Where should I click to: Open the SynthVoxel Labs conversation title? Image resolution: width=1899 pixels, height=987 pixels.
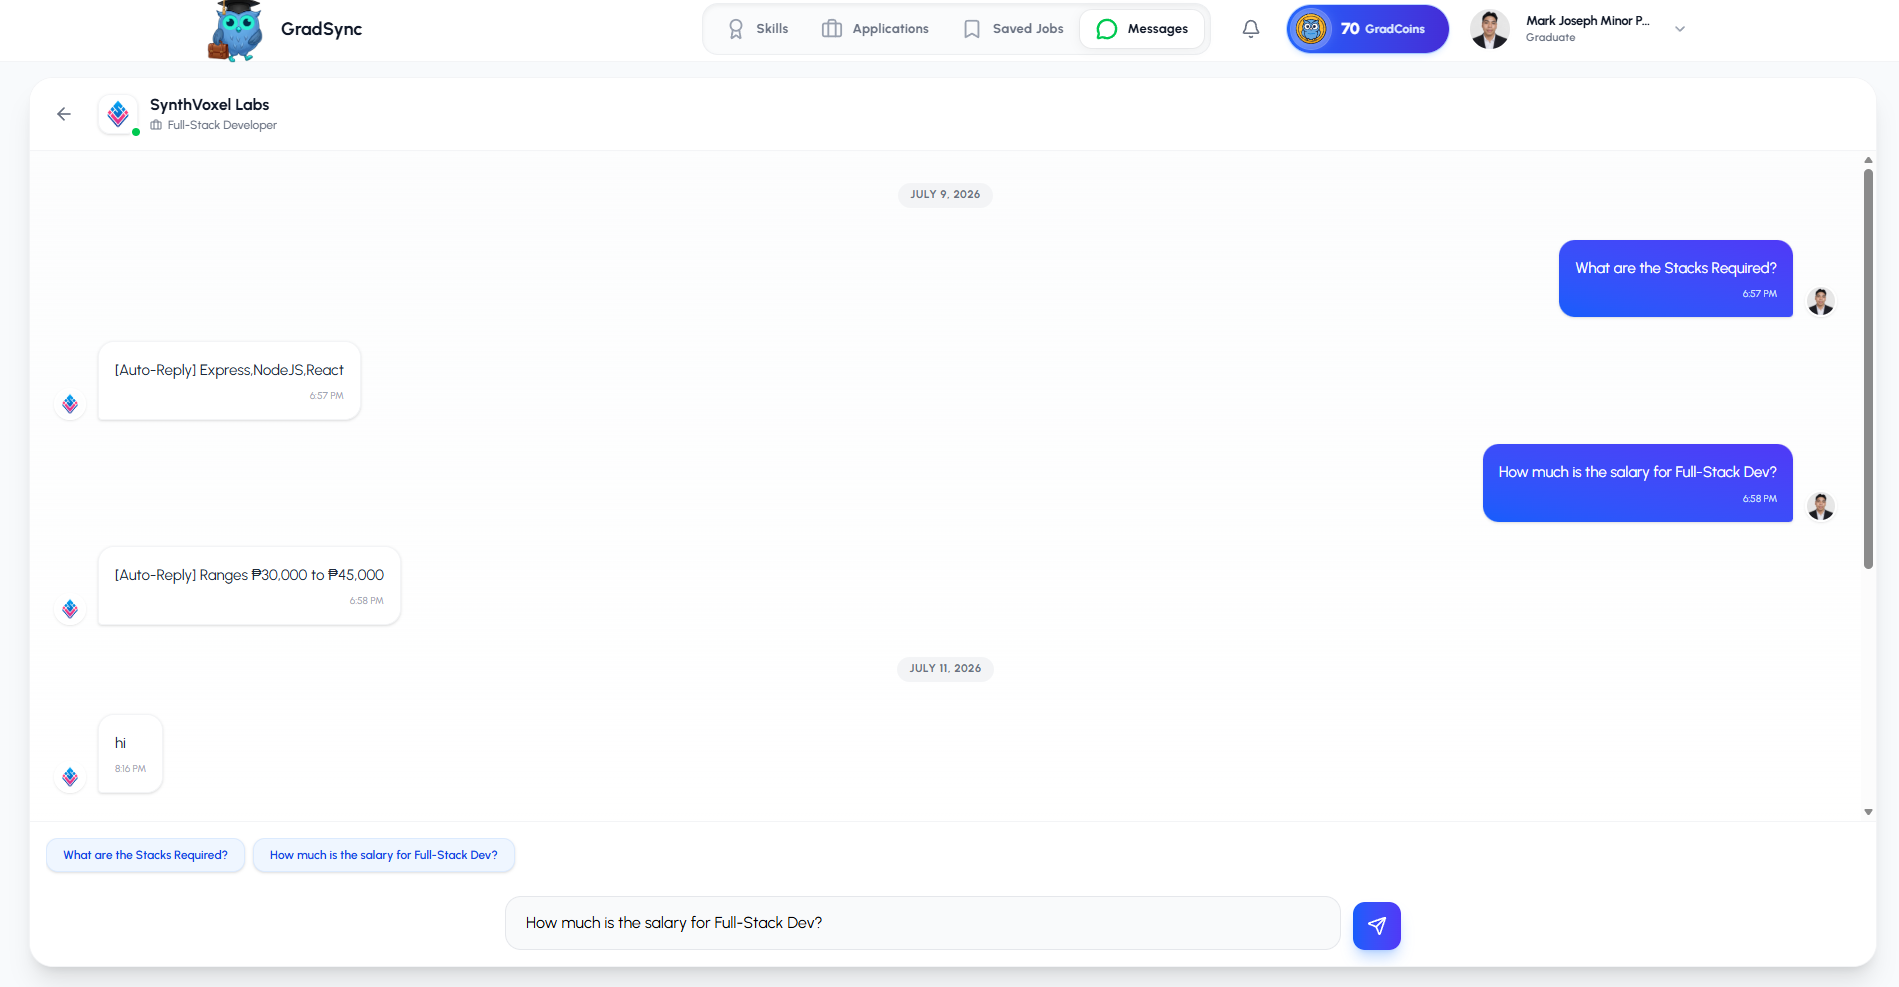tap(209, 104)
